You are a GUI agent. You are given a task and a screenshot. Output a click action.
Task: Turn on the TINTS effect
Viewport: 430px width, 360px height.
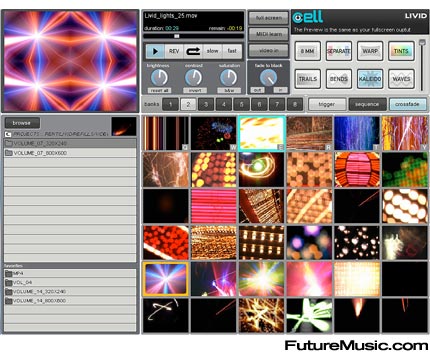click(x=401, y=51)
